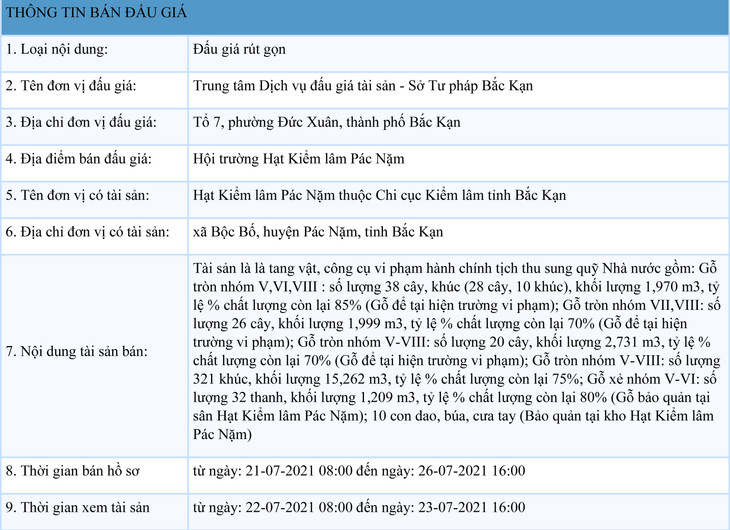Viewport: 730px width, 530px height.
Task: Select the 'Địa chỉ đơn vị đấu giá' label
Action: tap(80, 123)
